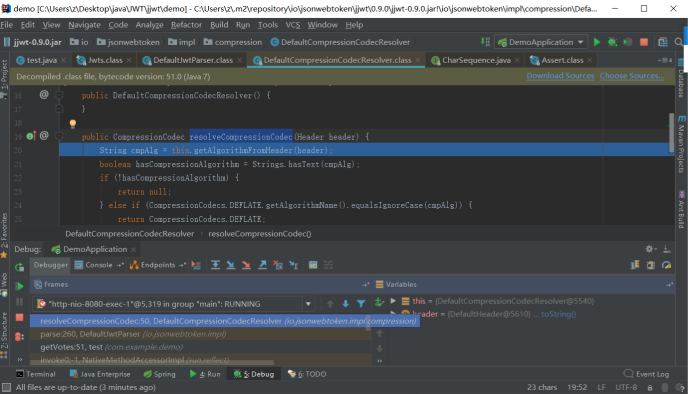The width and height of the screenshot is (688, 394).
Task: Click the jsonwebtoken breadcrumb in the navigation bar
Action: 129,42
